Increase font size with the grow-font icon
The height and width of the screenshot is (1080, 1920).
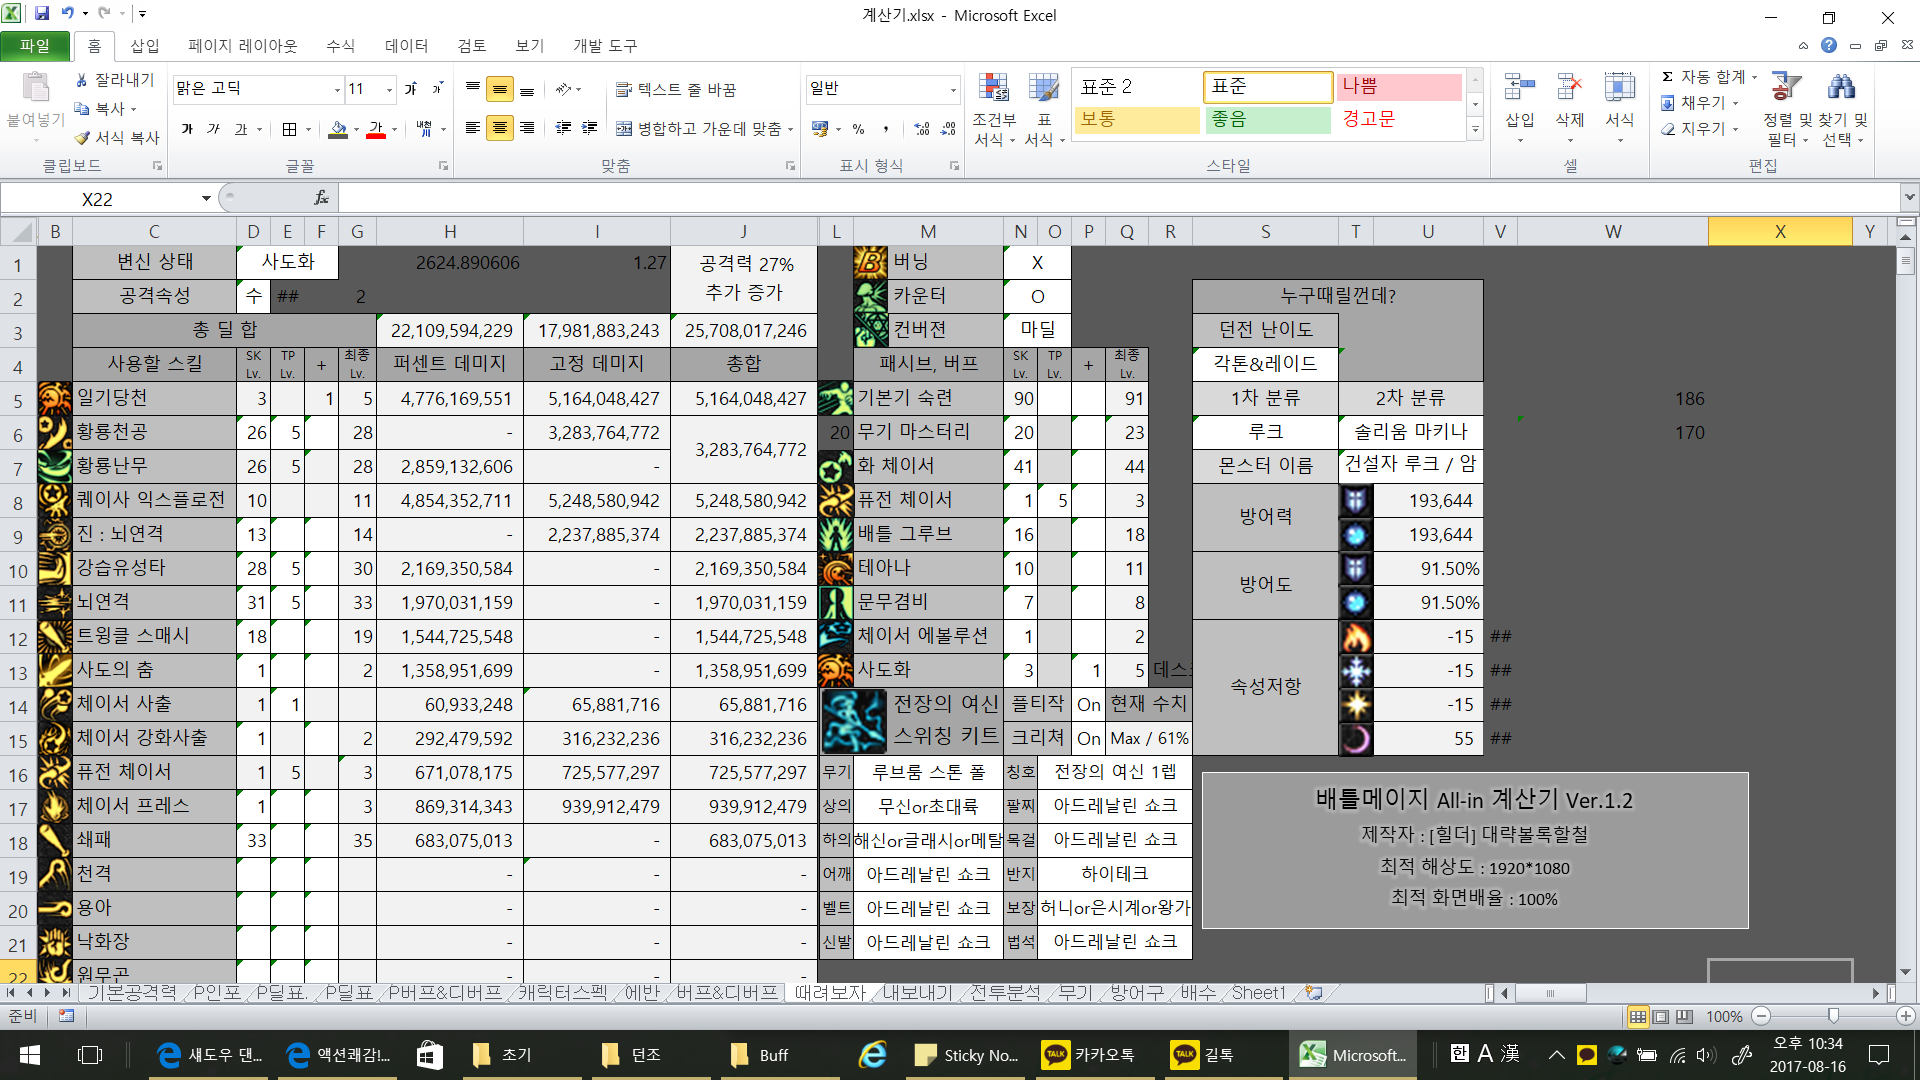coord(411,89)
